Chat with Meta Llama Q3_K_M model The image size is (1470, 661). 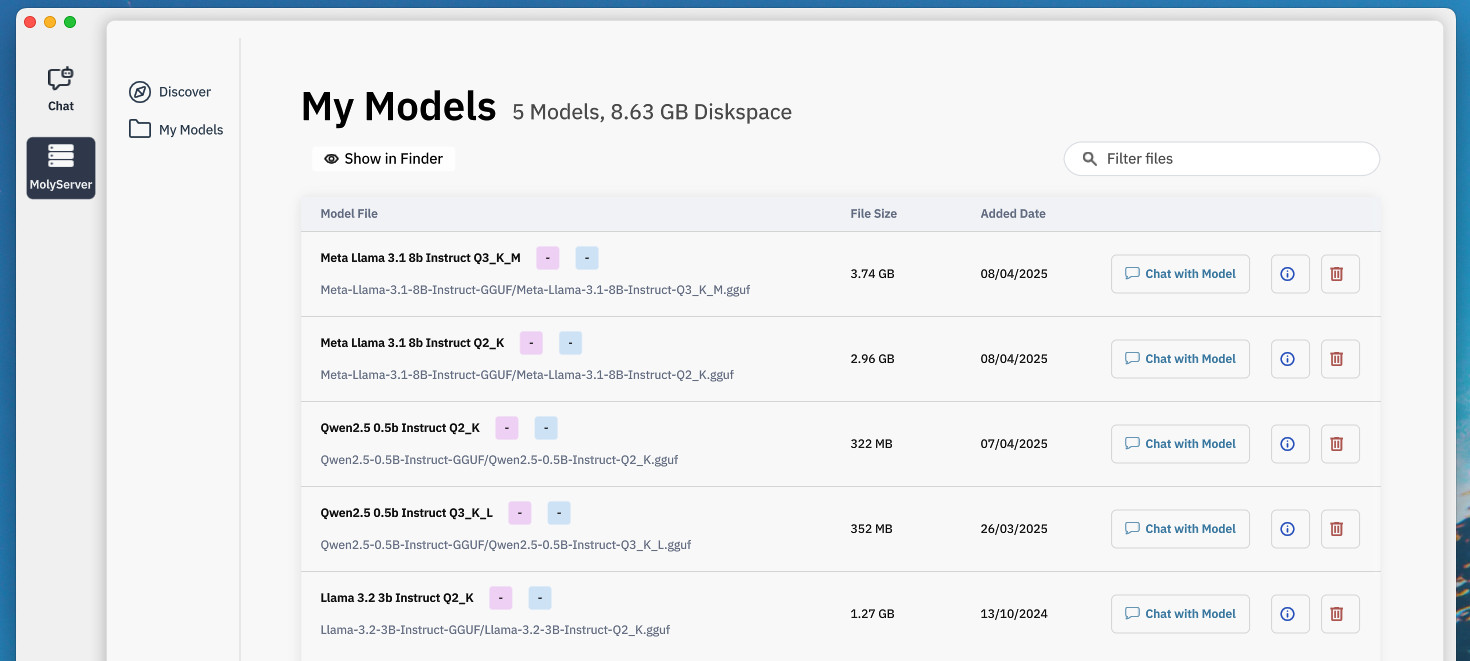tap(1180, 274)
